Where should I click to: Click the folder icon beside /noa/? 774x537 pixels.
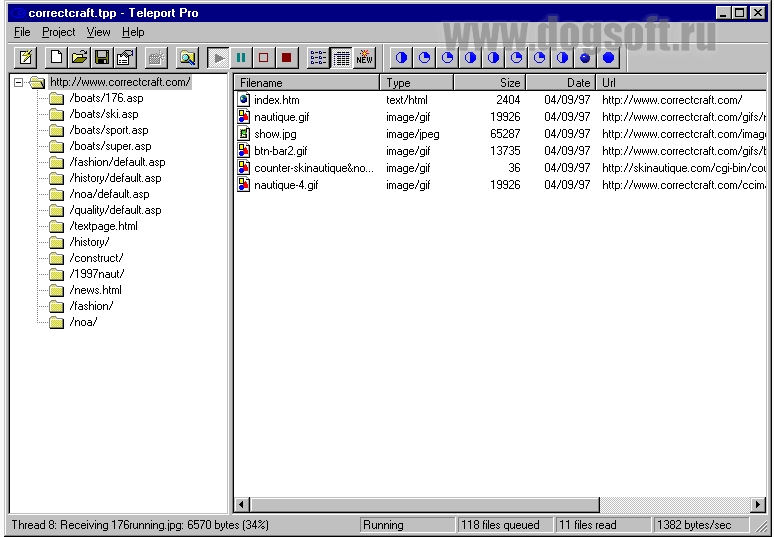(57, 322)
